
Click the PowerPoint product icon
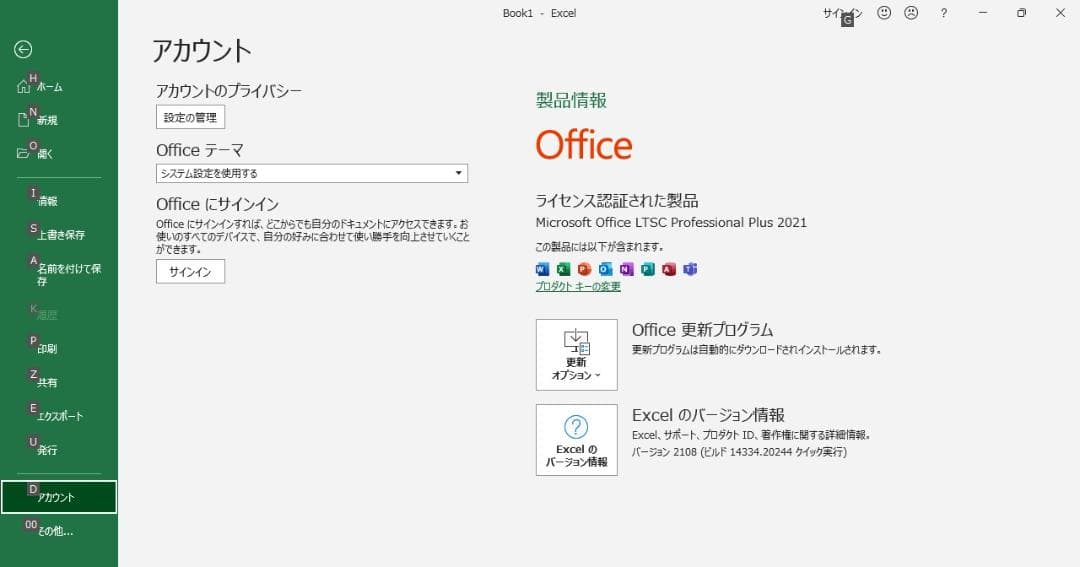tap(584, 269)
